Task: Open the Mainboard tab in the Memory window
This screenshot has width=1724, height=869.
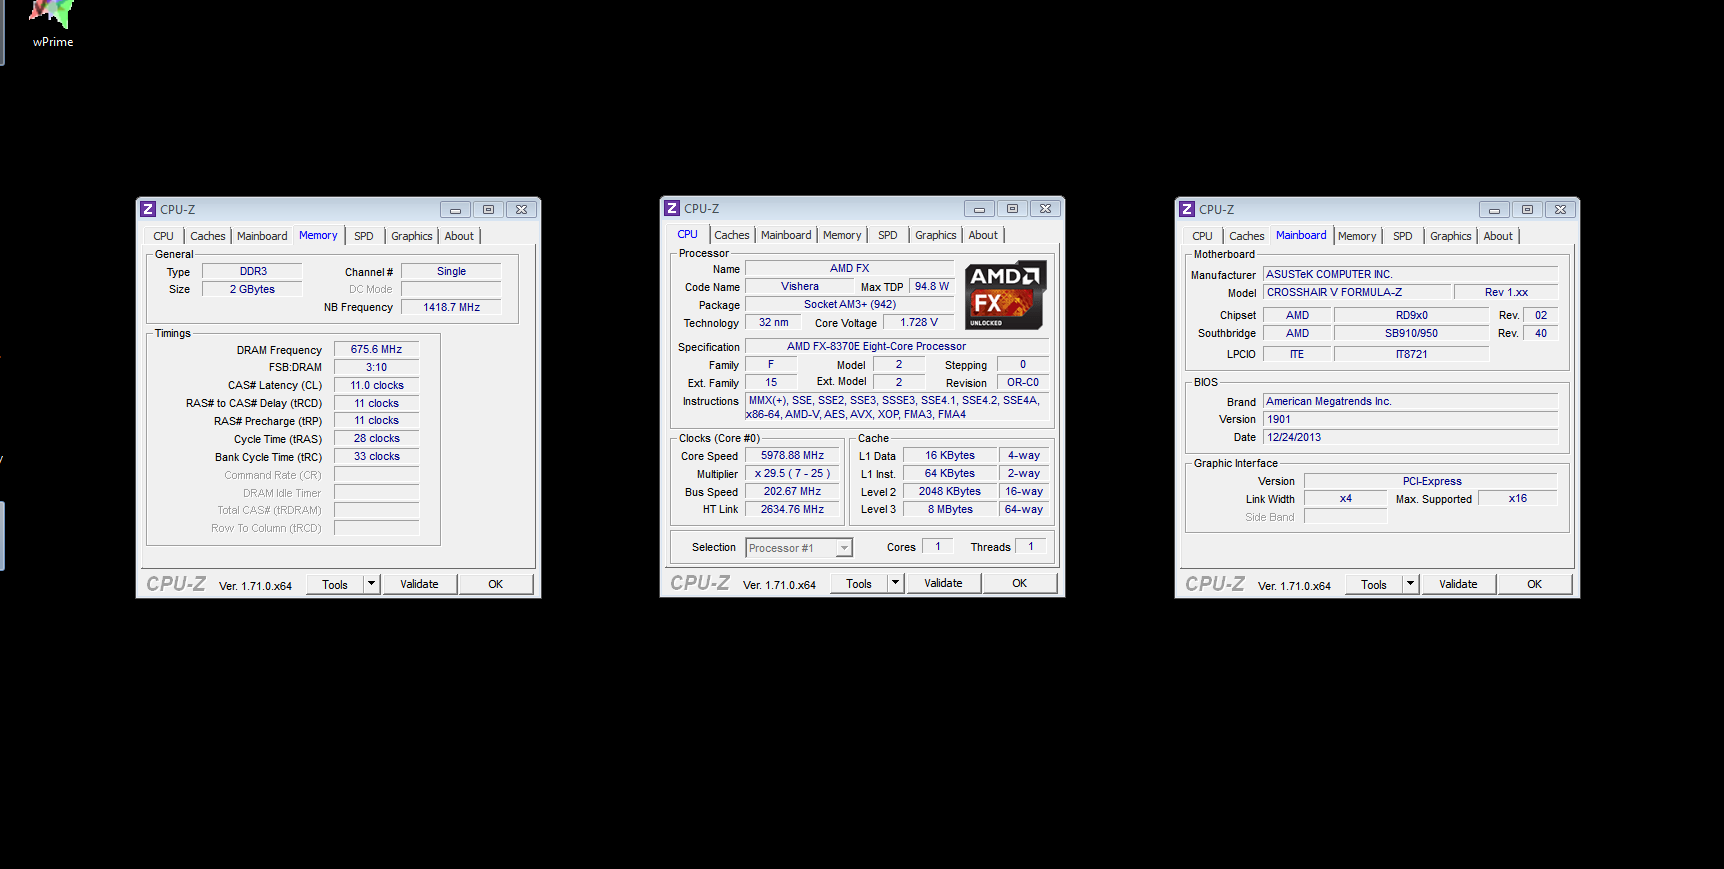Action: (262, 236)
